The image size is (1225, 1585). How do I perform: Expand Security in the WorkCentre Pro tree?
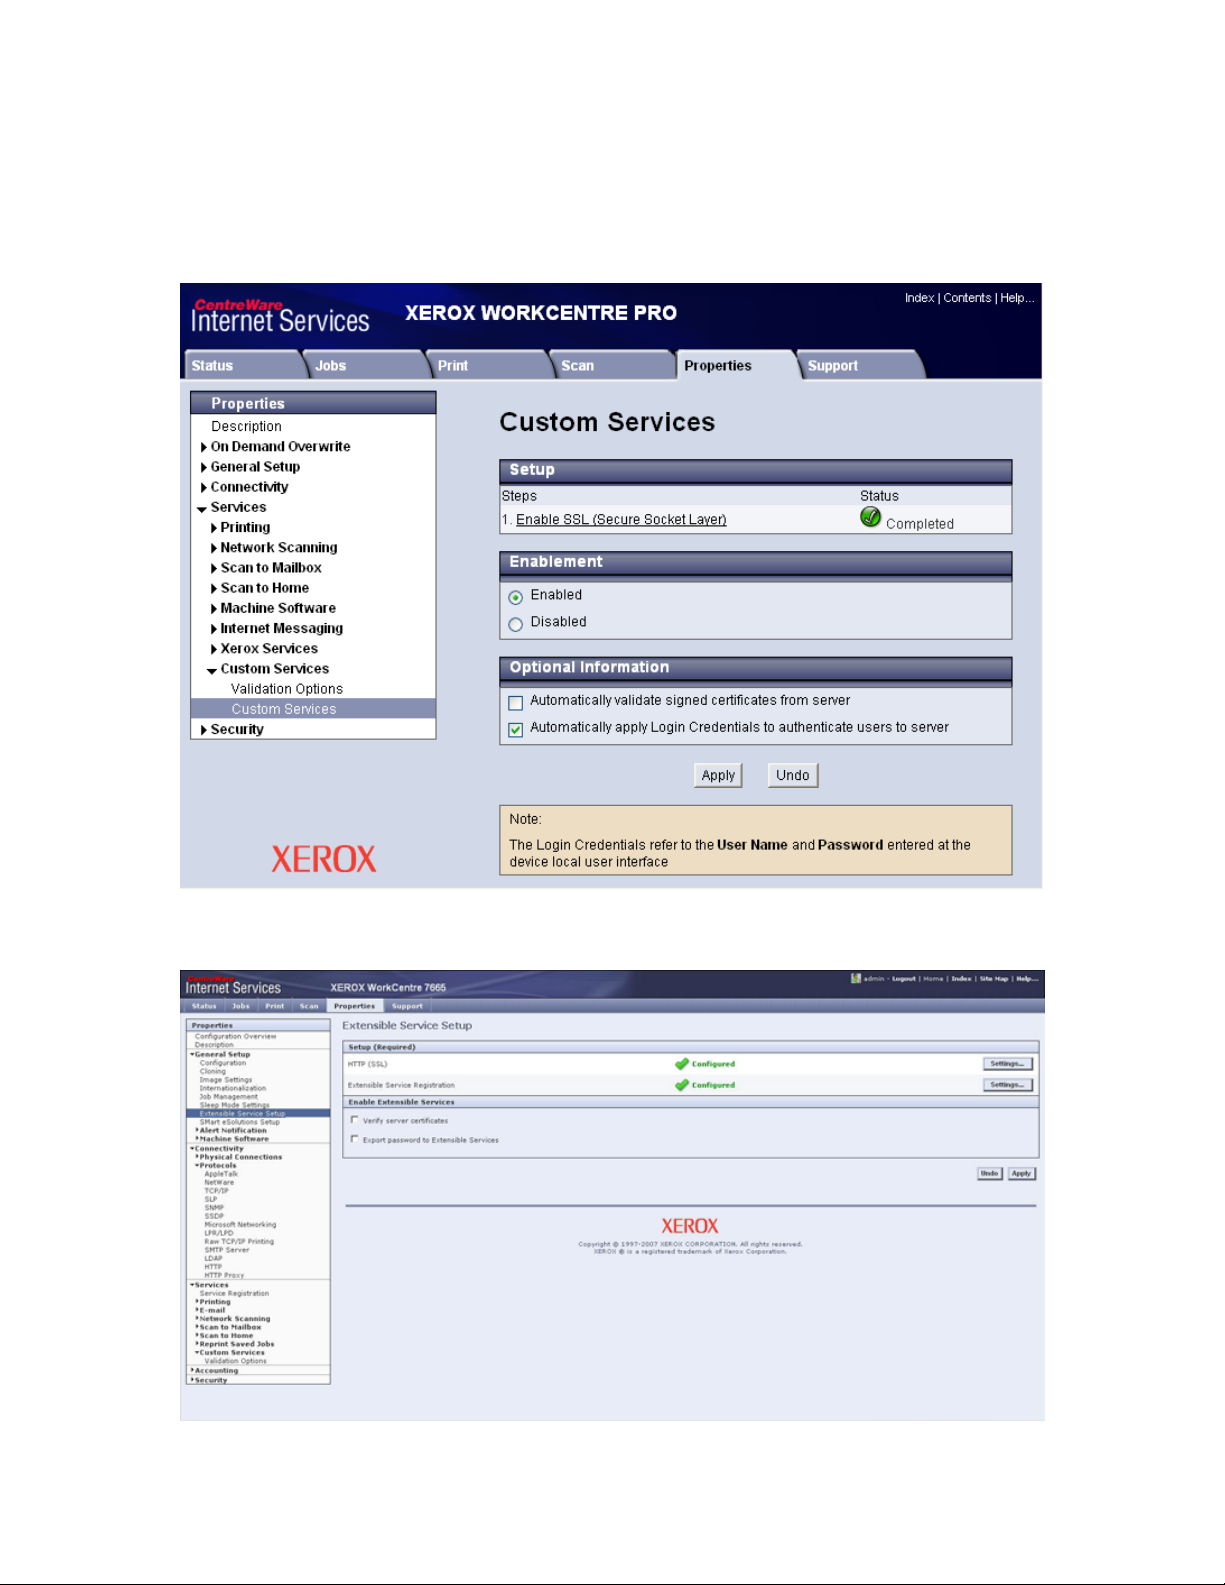204,730
